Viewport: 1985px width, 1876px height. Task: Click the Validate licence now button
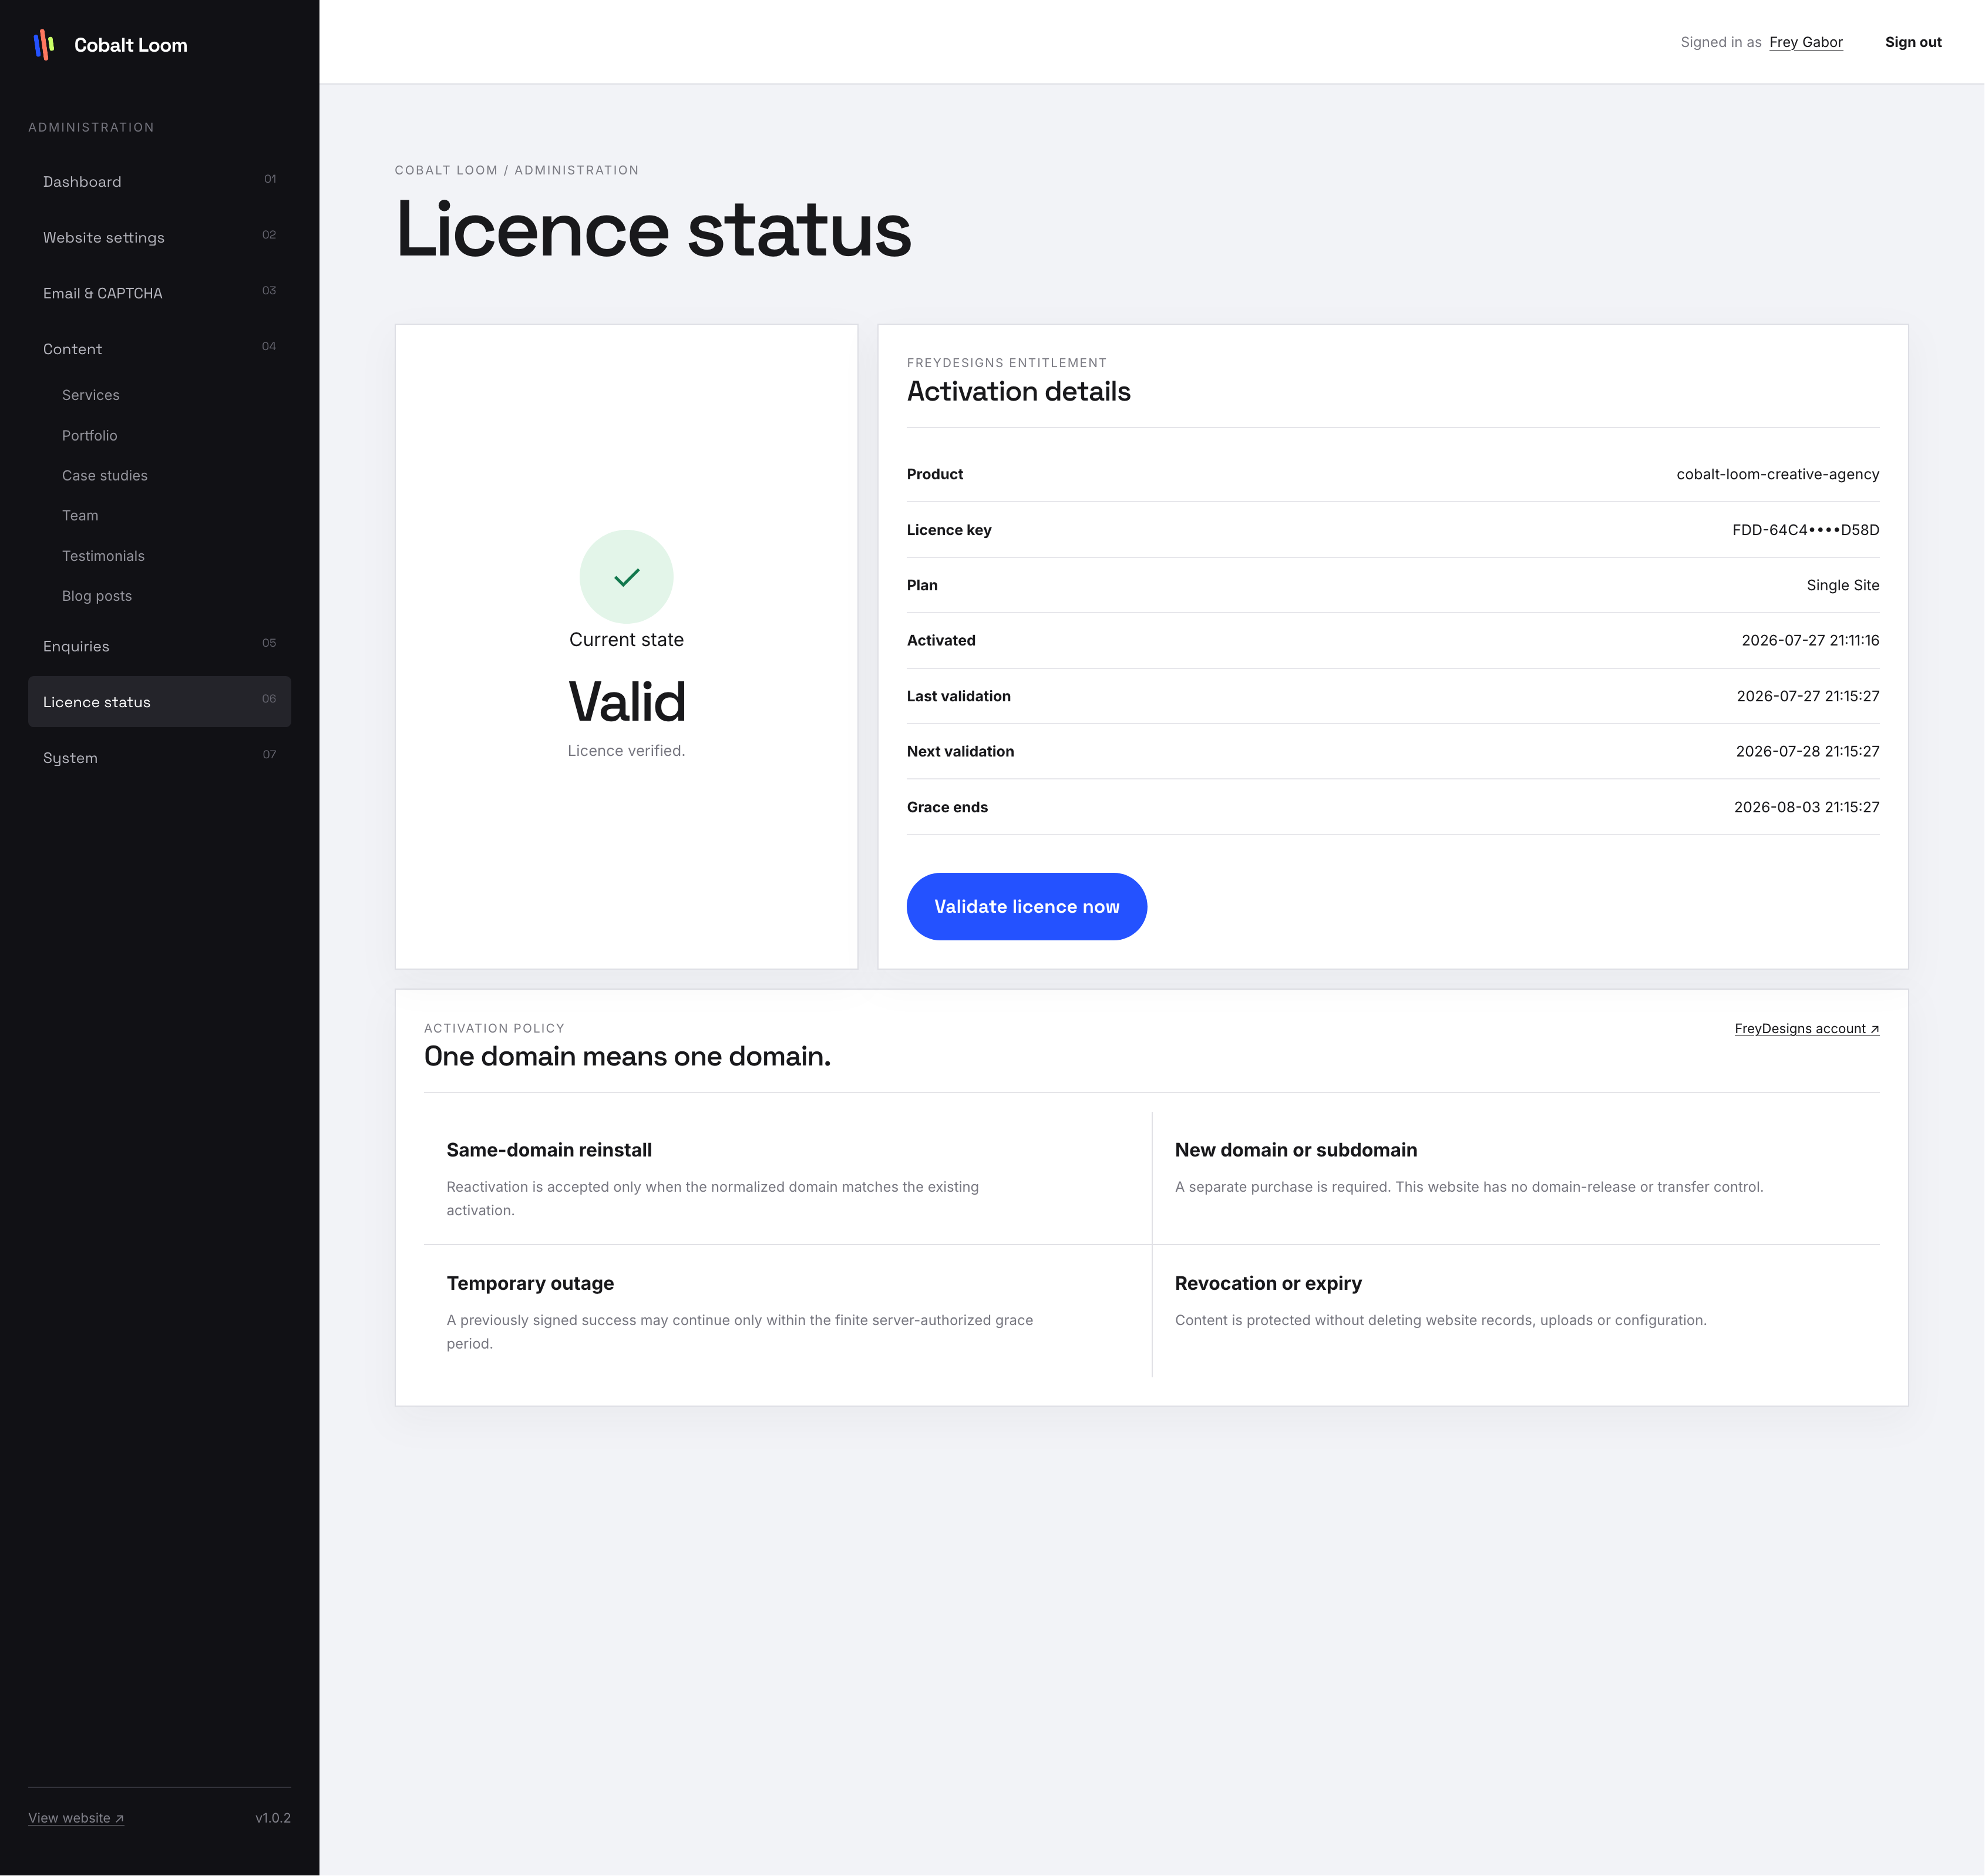pos(1026,906)
